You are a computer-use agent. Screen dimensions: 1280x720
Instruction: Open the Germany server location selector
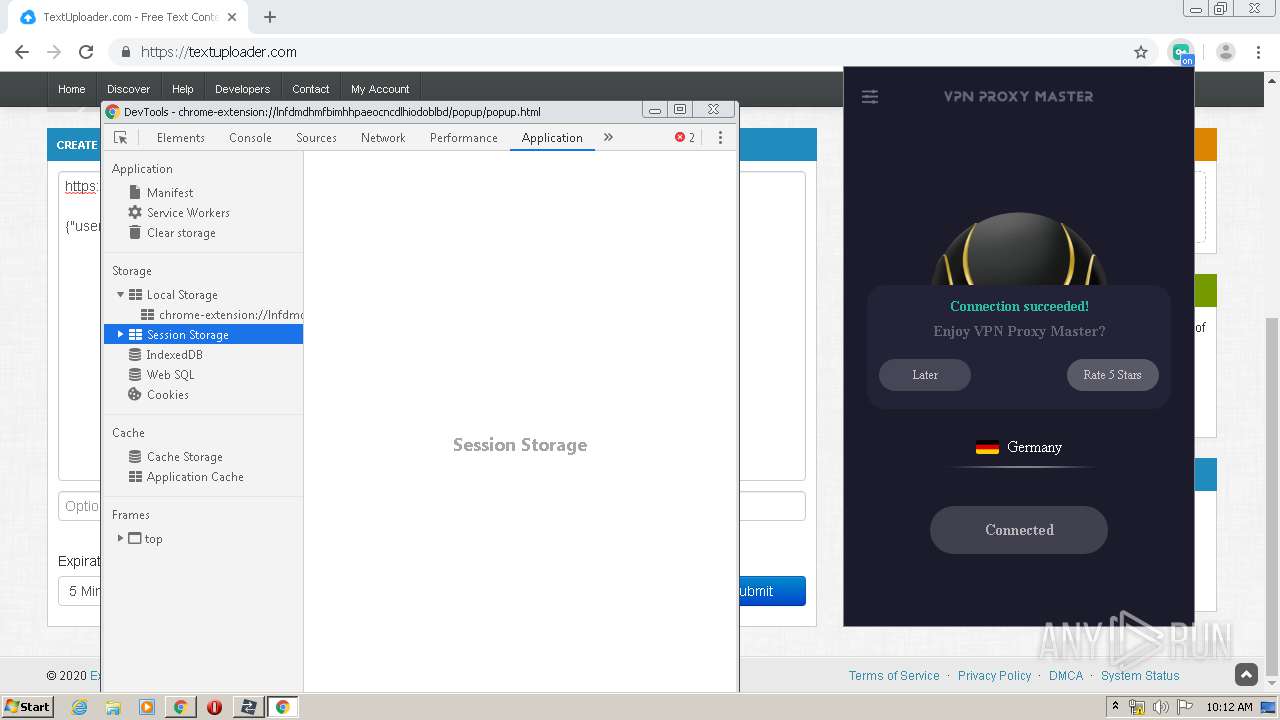pyautogui.click(x=1019, y=448)
